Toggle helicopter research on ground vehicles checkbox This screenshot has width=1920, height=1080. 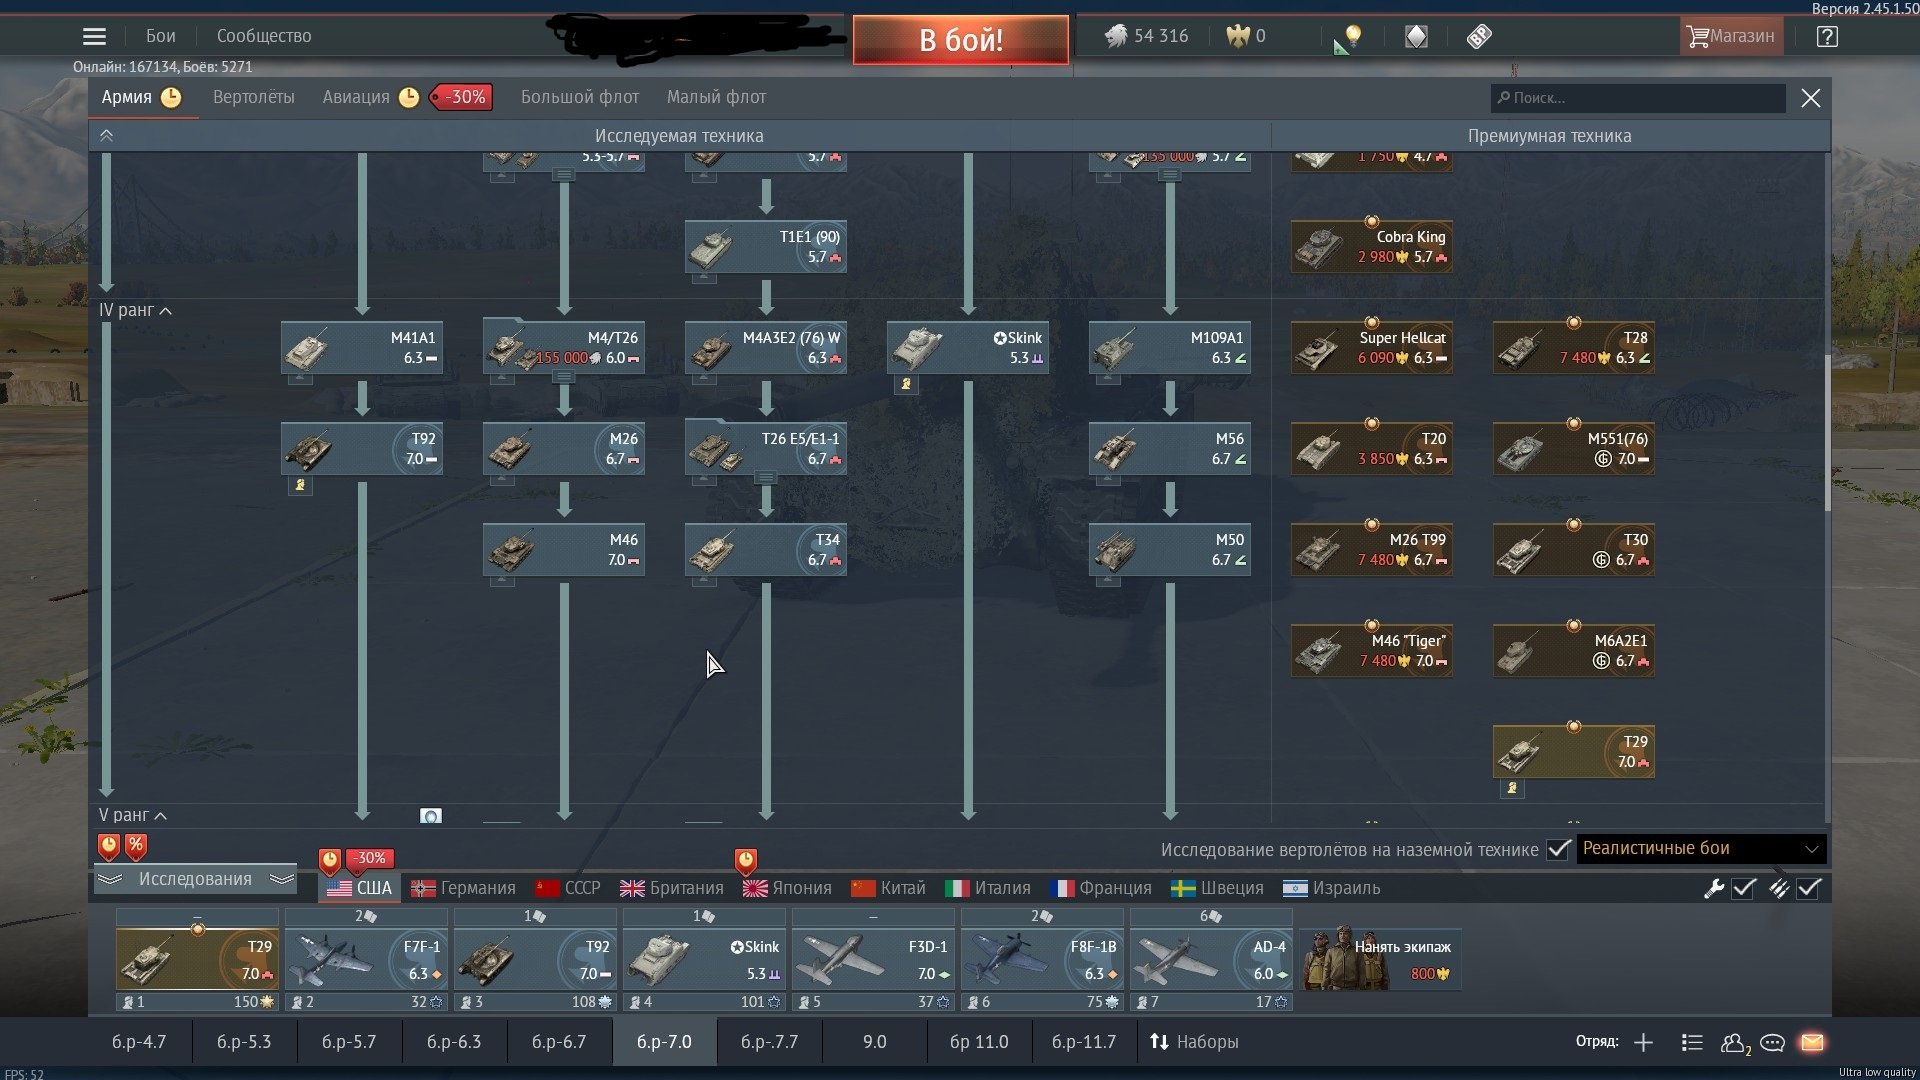point(1558,849)
